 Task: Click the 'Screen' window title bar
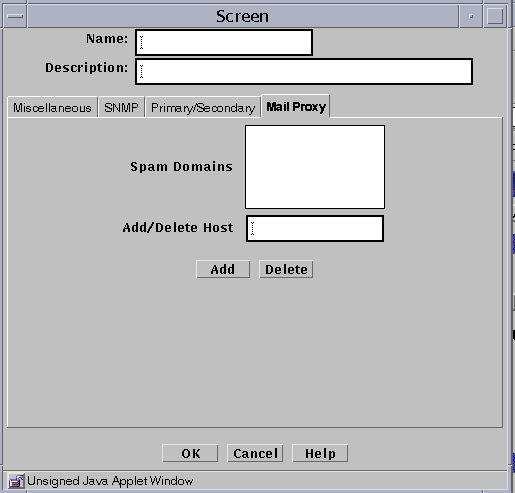click(x=242, y=16)
